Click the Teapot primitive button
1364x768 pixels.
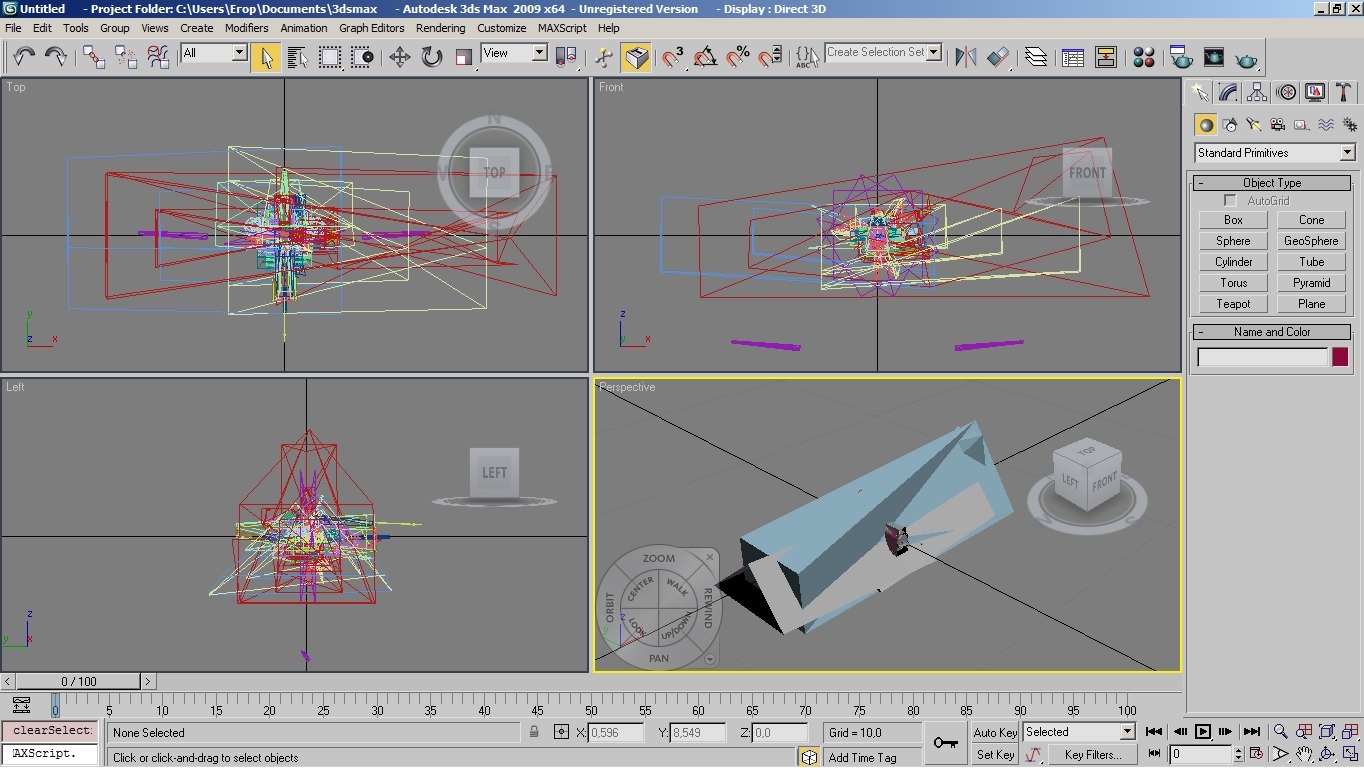point(1233,304)
